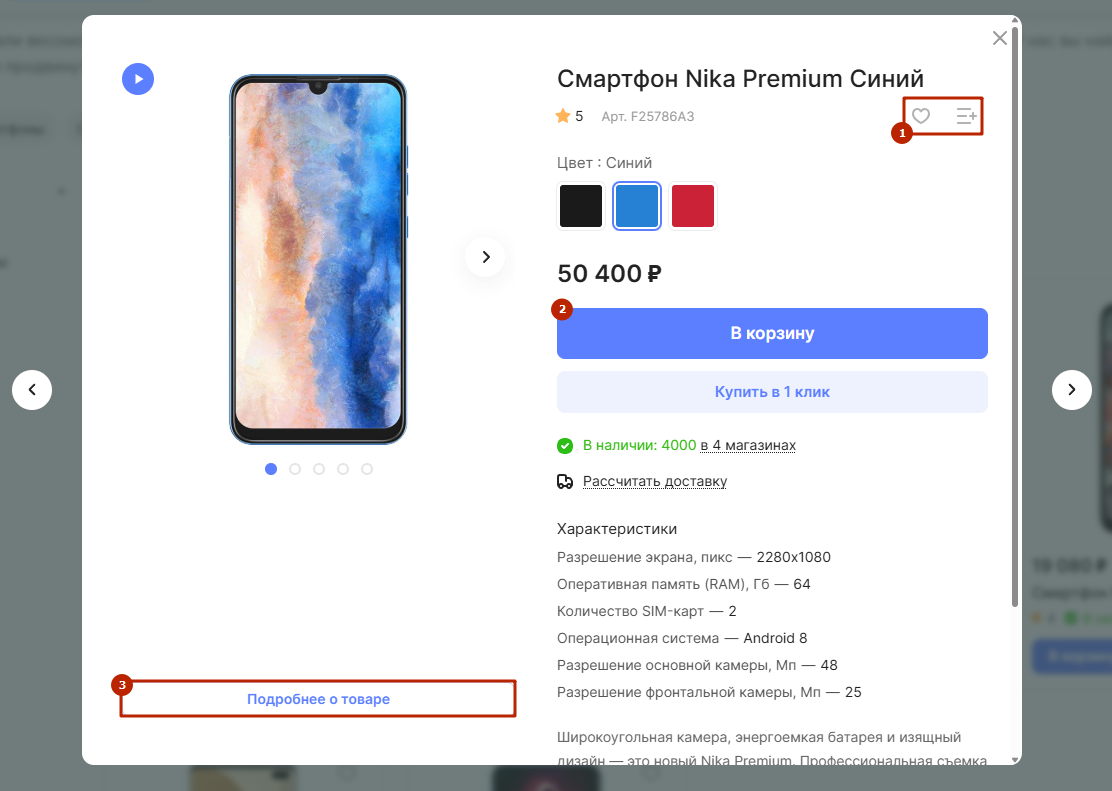Open the 'в 4 магазинах' availability link
This screenshot has height=791, width=1112.
click(748, 445)
